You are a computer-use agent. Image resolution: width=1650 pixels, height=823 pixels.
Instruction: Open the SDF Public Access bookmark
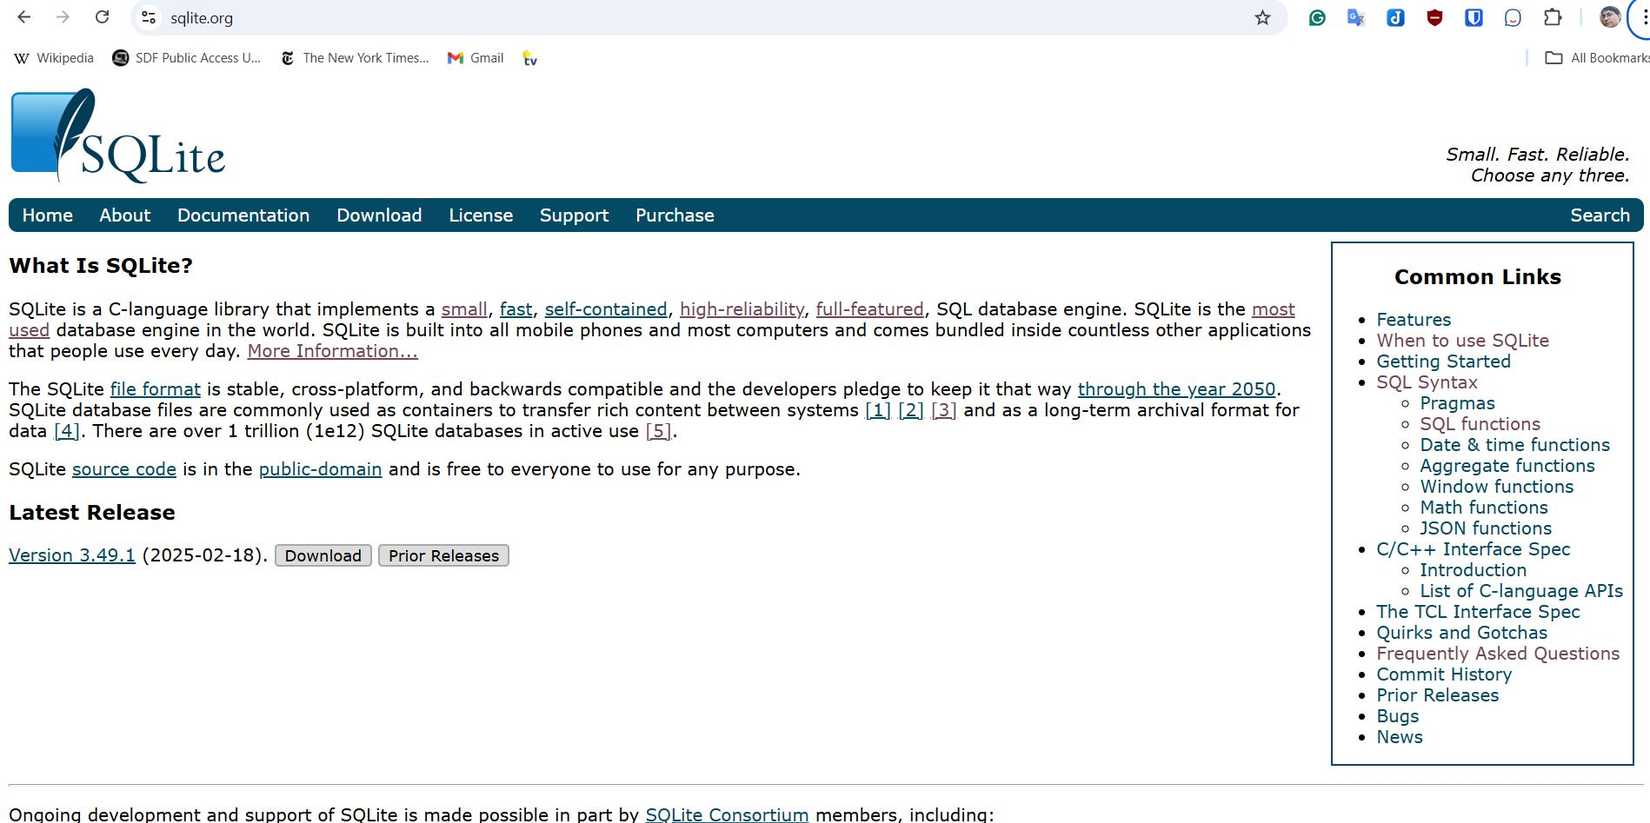pos(186,58)
